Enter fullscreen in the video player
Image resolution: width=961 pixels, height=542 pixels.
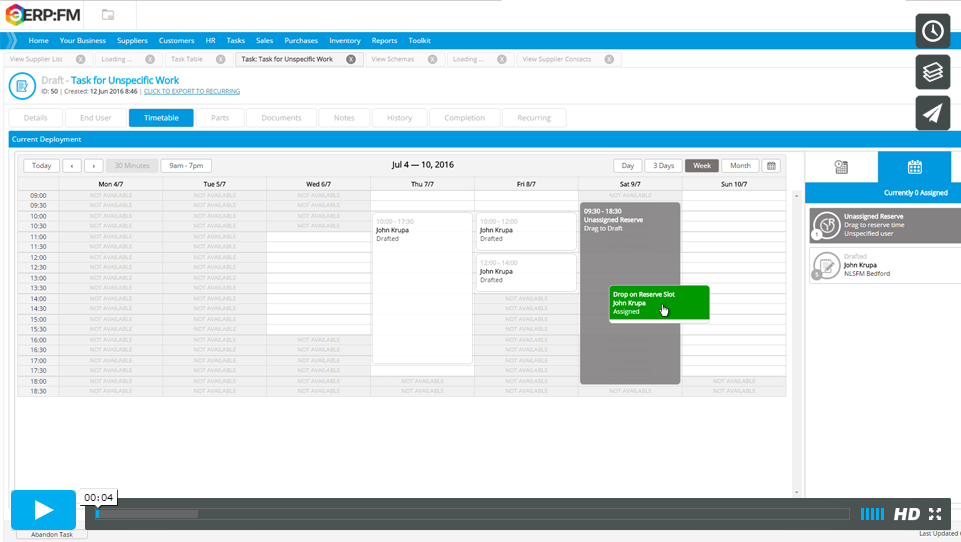click(x=935, y=514)
